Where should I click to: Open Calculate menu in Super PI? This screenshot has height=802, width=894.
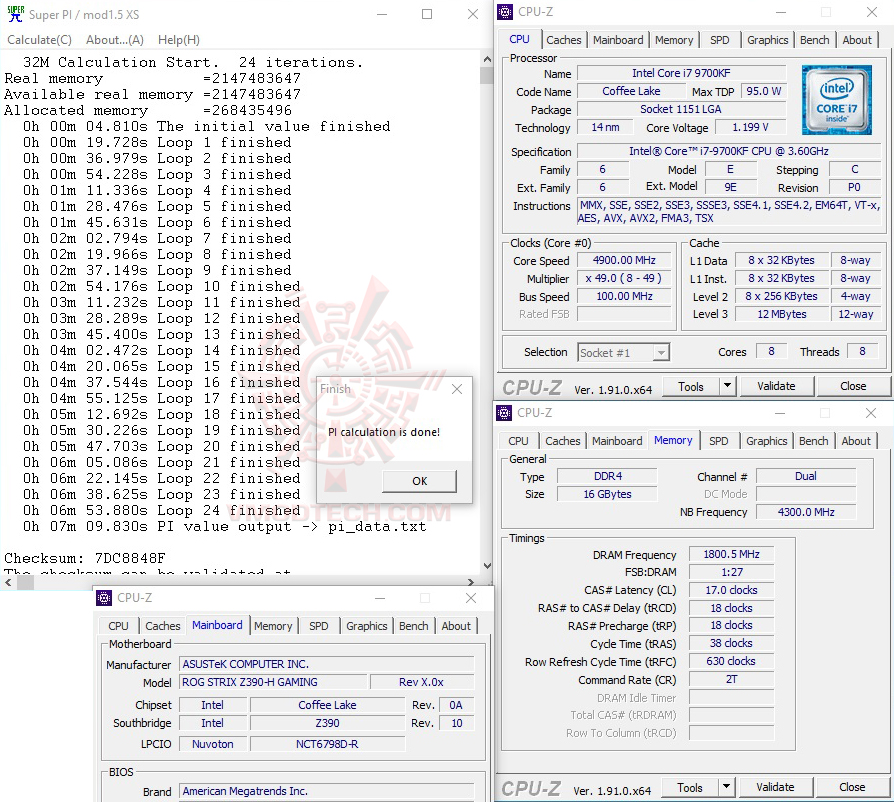click(x=39, y=40)
